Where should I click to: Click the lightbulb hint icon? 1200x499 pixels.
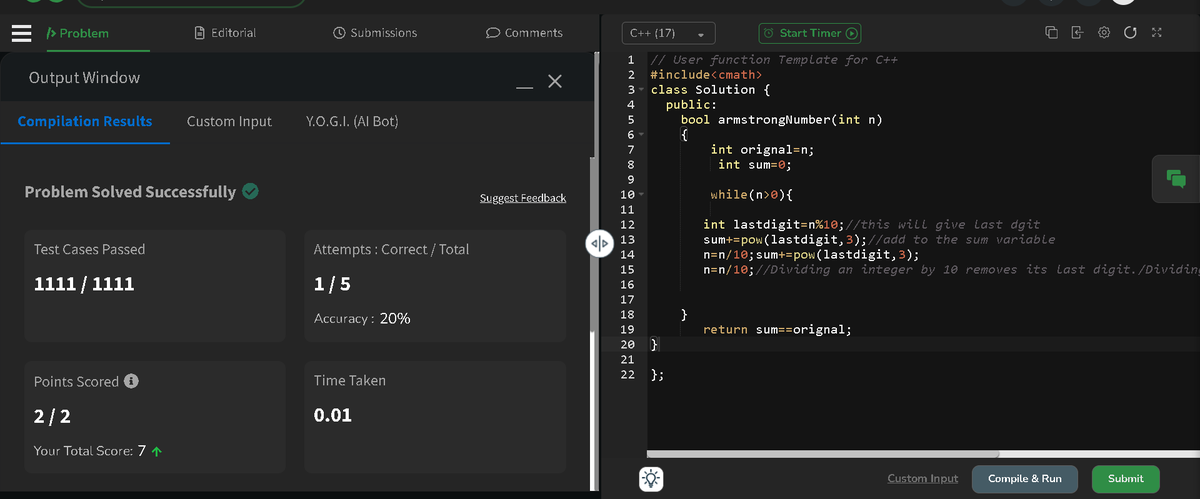coord(651,478)
